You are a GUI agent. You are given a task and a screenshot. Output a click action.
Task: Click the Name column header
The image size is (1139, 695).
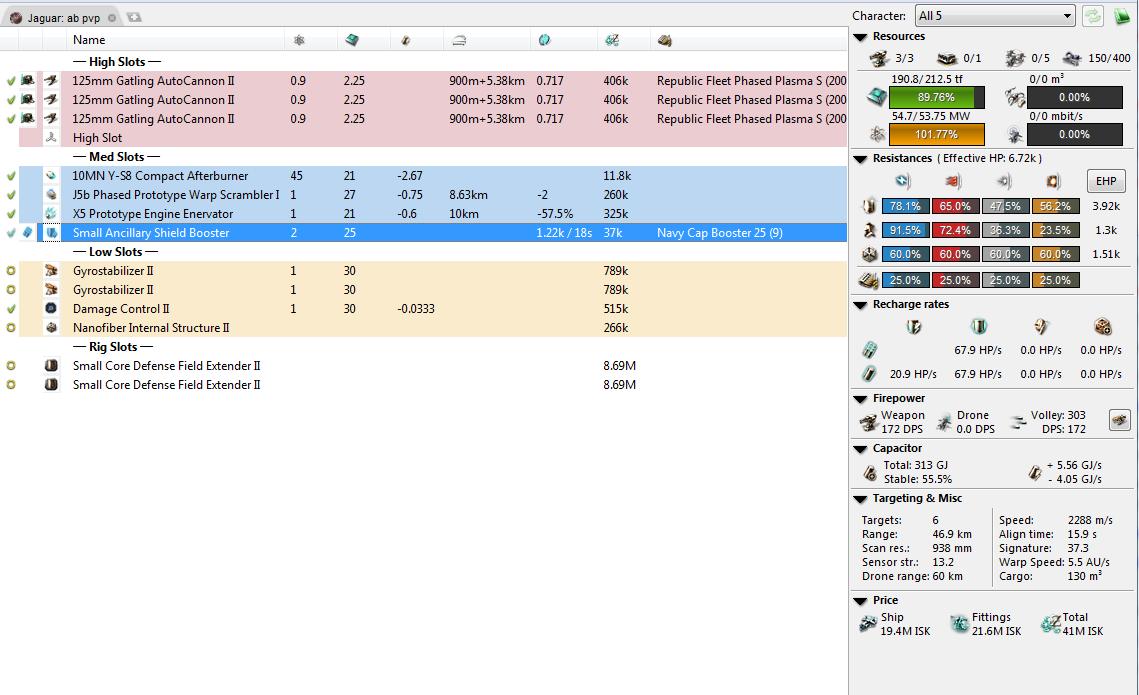click(x=177, y=40)
